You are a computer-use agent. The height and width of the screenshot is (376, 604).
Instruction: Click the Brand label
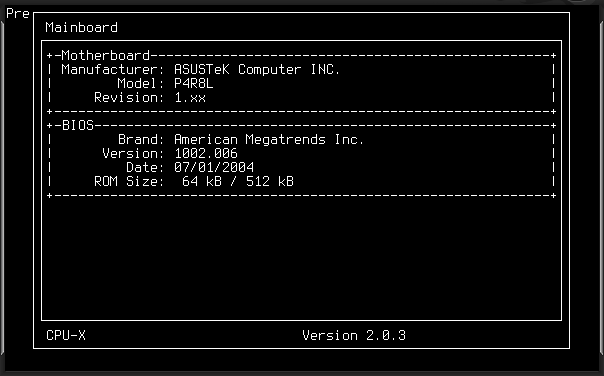pos(141,139)
